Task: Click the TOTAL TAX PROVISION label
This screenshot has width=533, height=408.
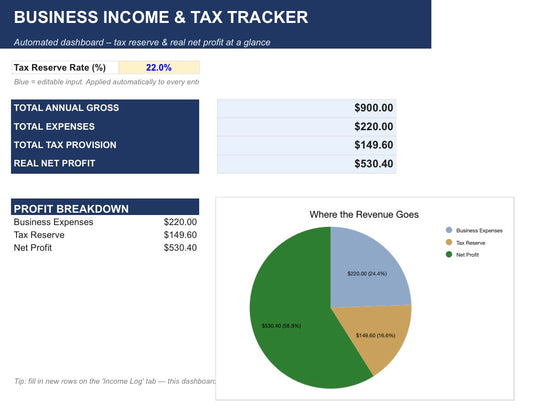Action: point(65,145)
